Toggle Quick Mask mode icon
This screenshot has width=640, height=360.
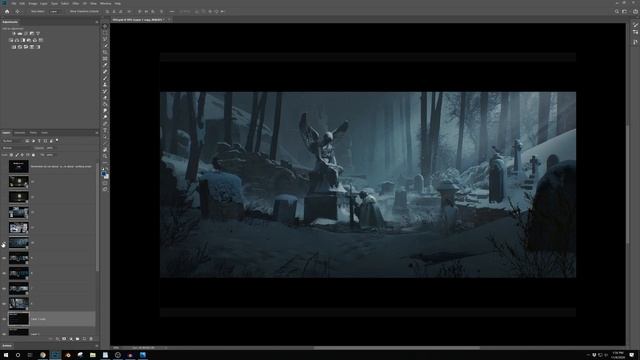pos(105,183)
